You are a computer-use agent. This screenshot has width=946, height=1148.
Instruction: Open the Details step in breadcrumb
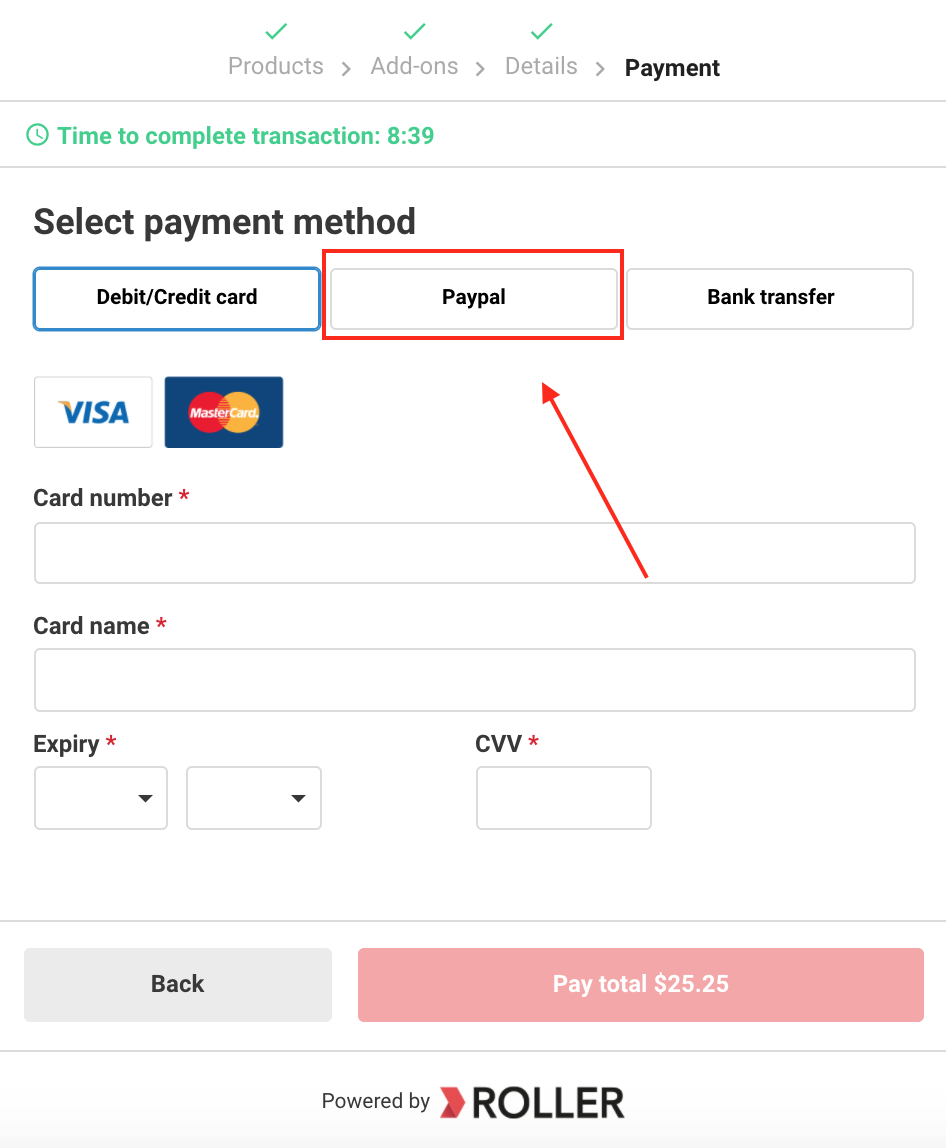[x=541, y=66]
